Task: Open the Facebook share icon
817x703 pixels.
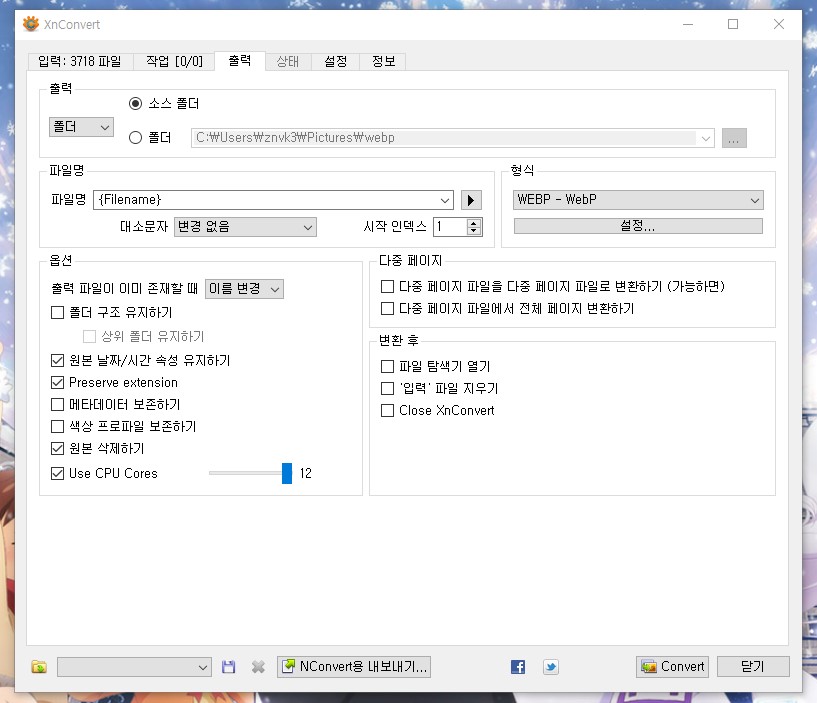Action: (518, 667)
